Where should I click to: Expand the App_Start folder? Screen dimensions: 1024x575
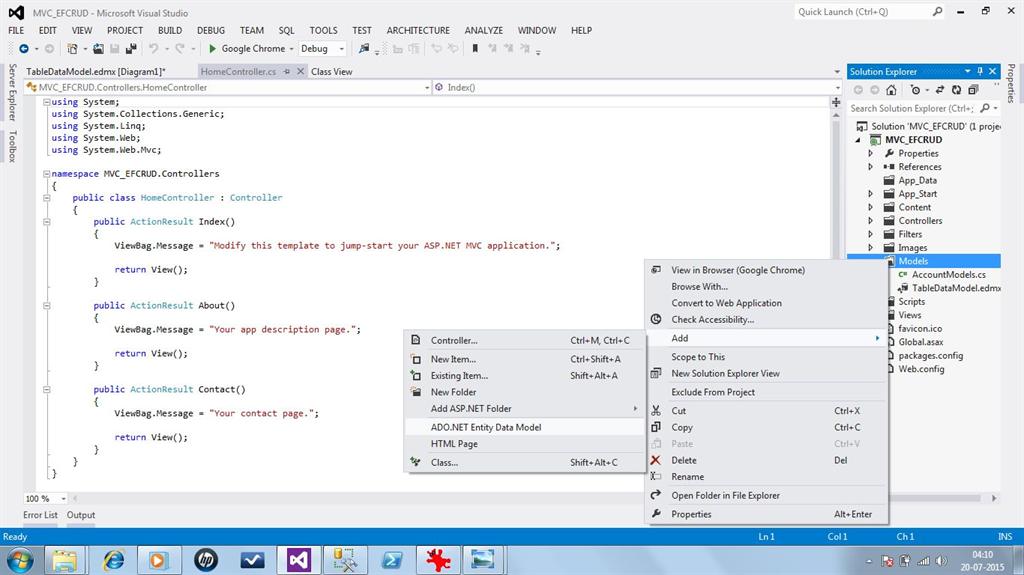coord(871,194)
